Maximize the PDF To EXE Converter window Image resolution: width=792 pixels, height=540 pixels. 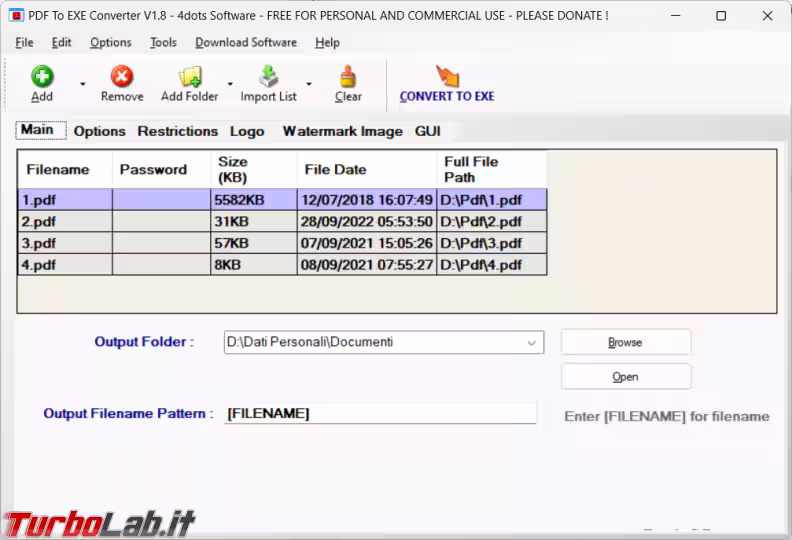click(x=721, y=16)
